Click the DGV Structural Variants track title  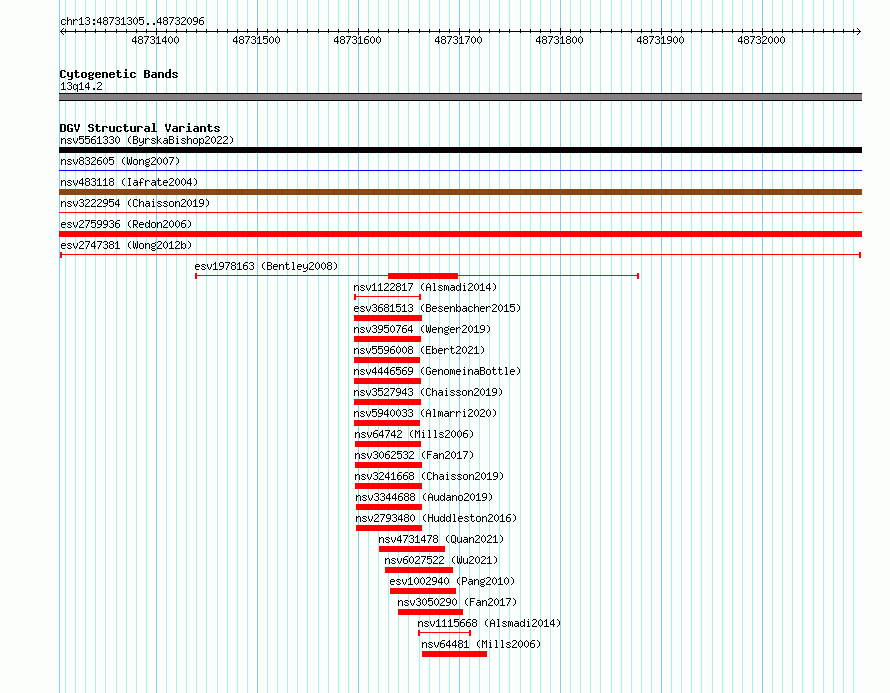[140, 128]
